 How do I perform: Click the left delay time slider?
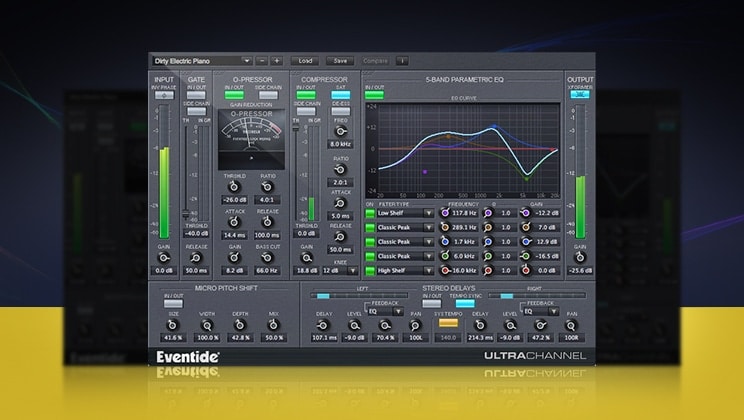[x=359, y=296]
